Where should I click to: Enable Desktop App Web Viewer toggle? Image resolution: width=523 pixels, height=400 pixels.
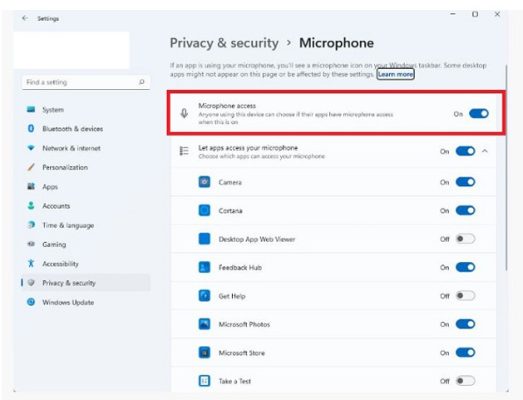click(465, 239)
